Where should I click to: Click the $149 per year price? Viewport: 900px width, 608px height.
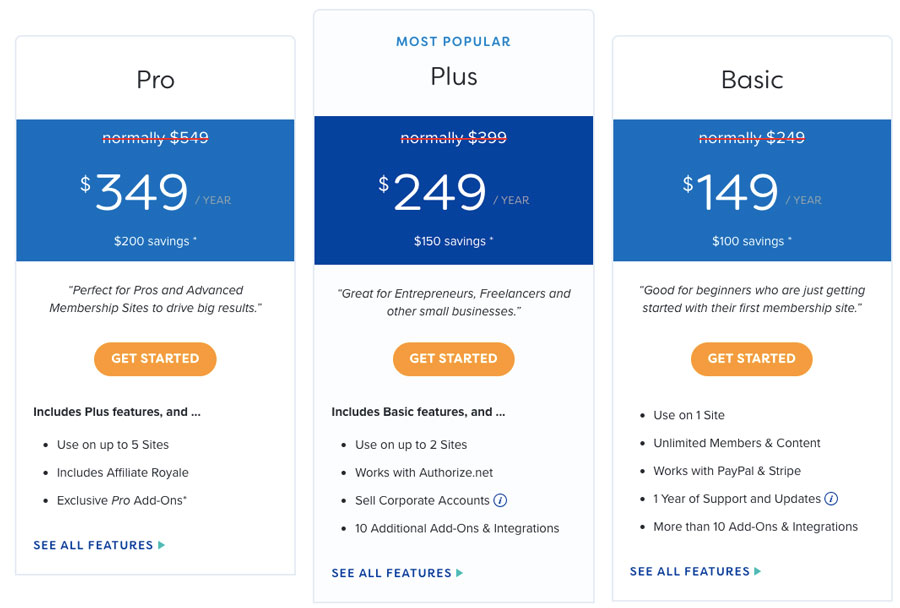(738, 193)
